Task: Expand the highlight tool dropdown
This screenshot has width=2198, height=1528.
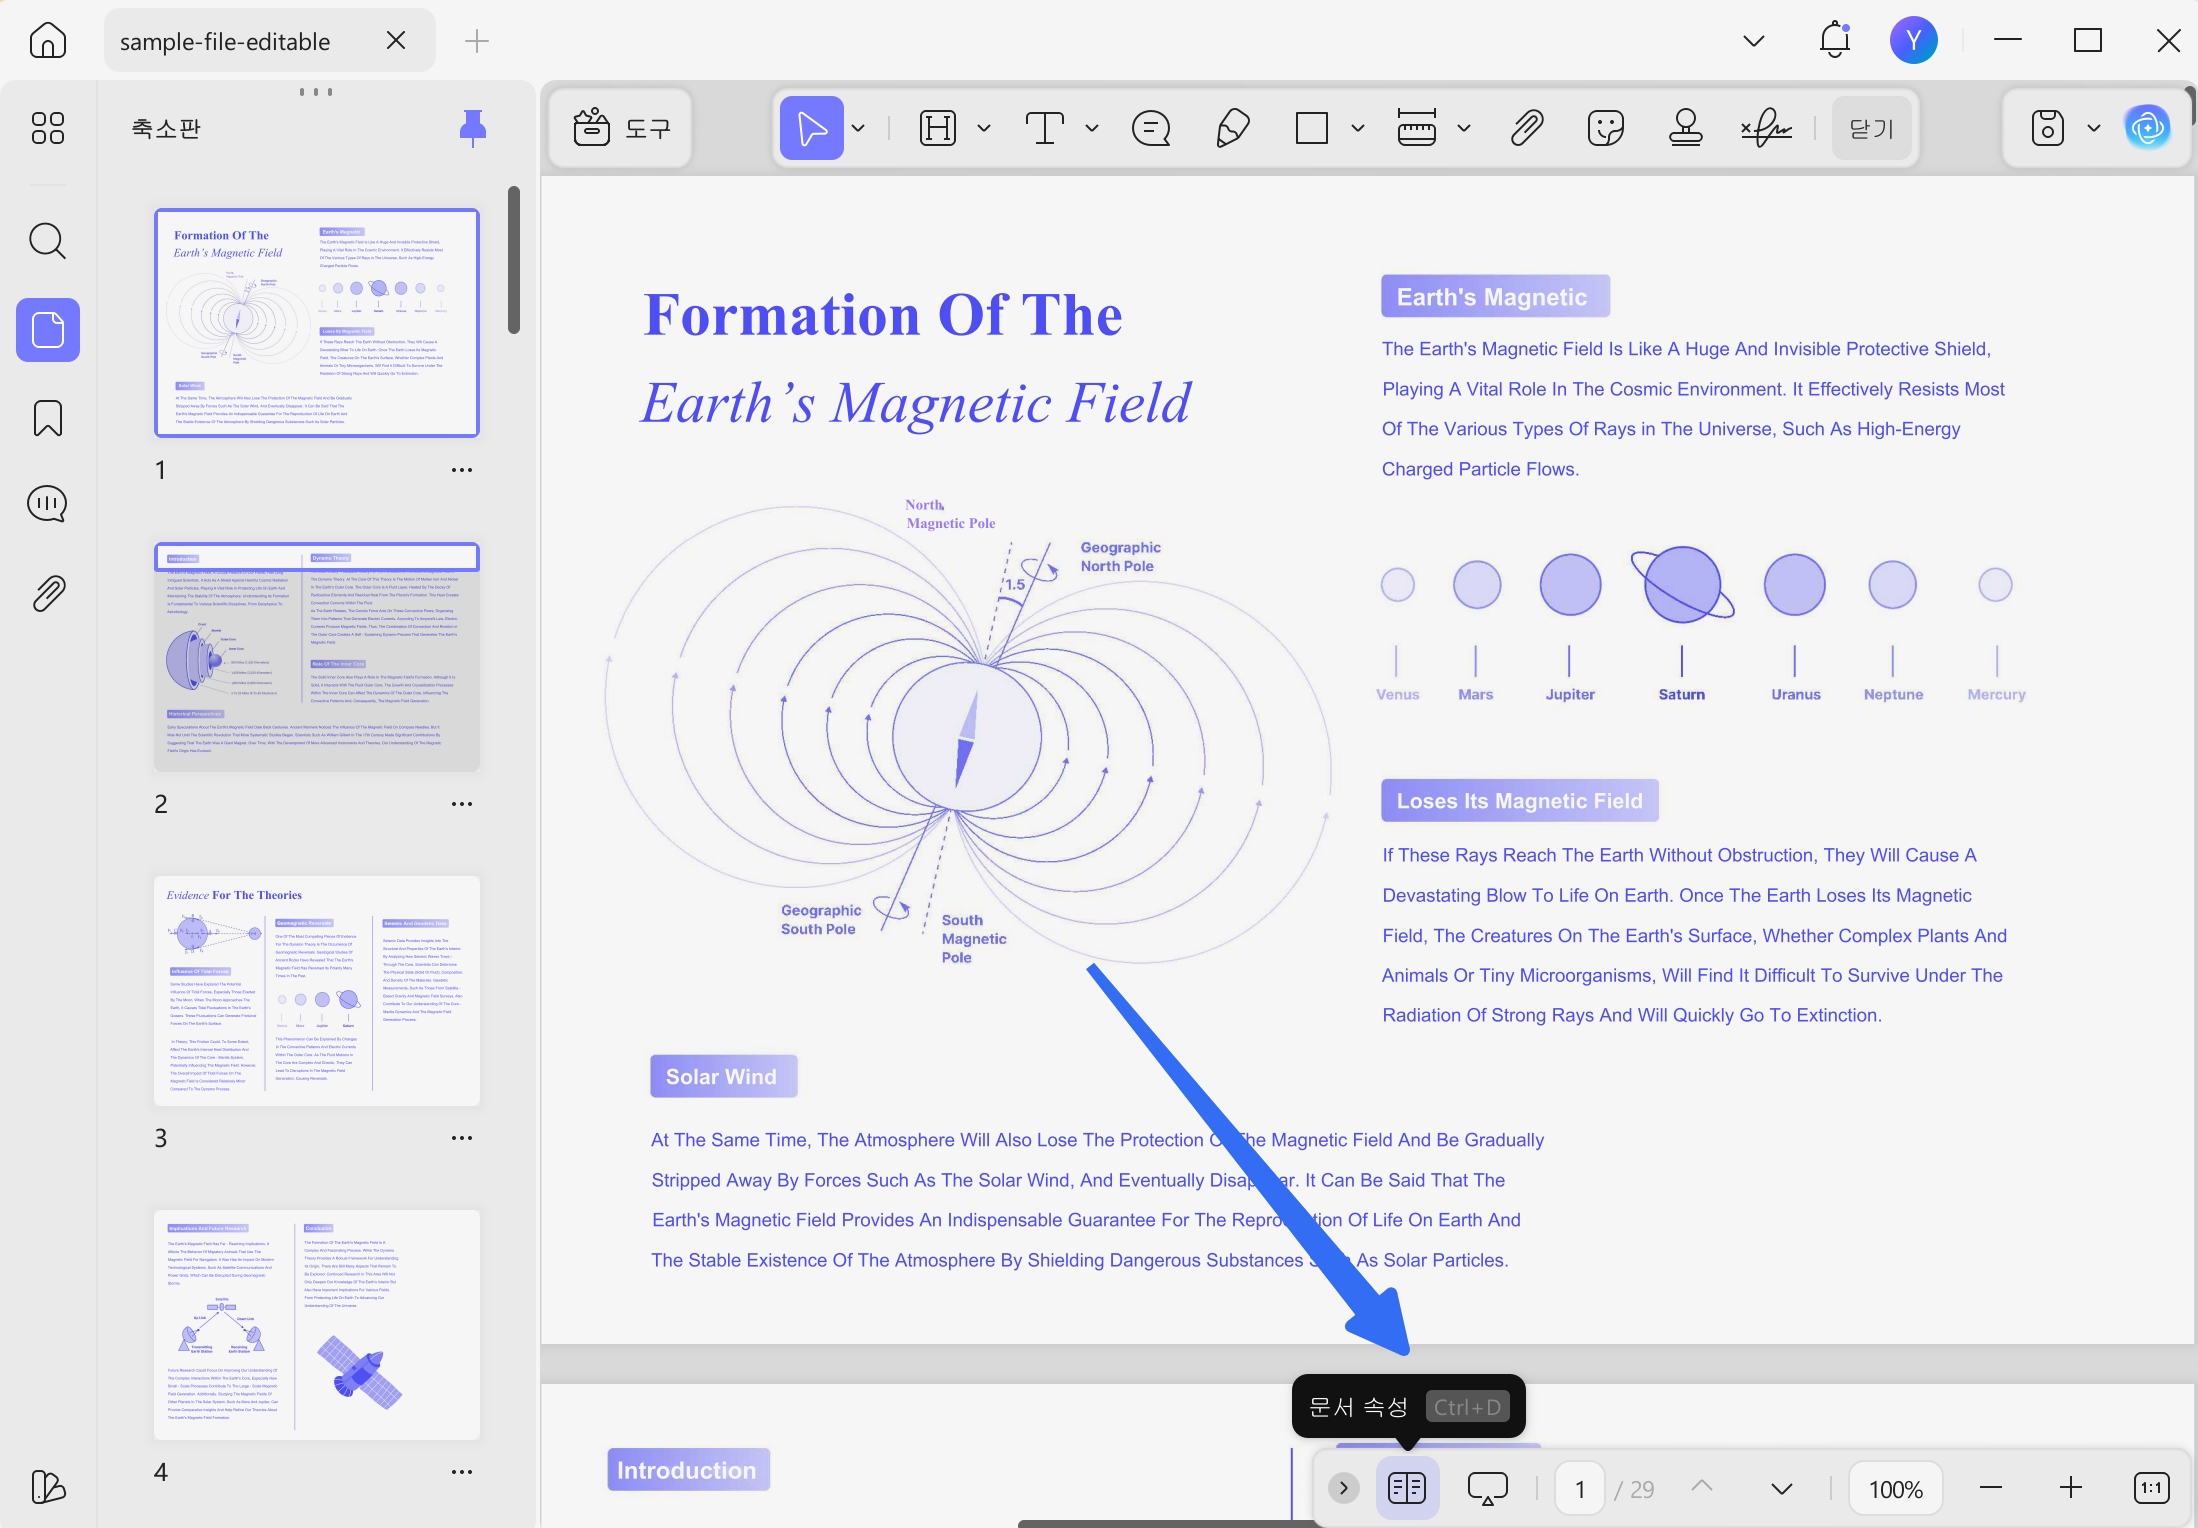Action: (x=984, y=128)
